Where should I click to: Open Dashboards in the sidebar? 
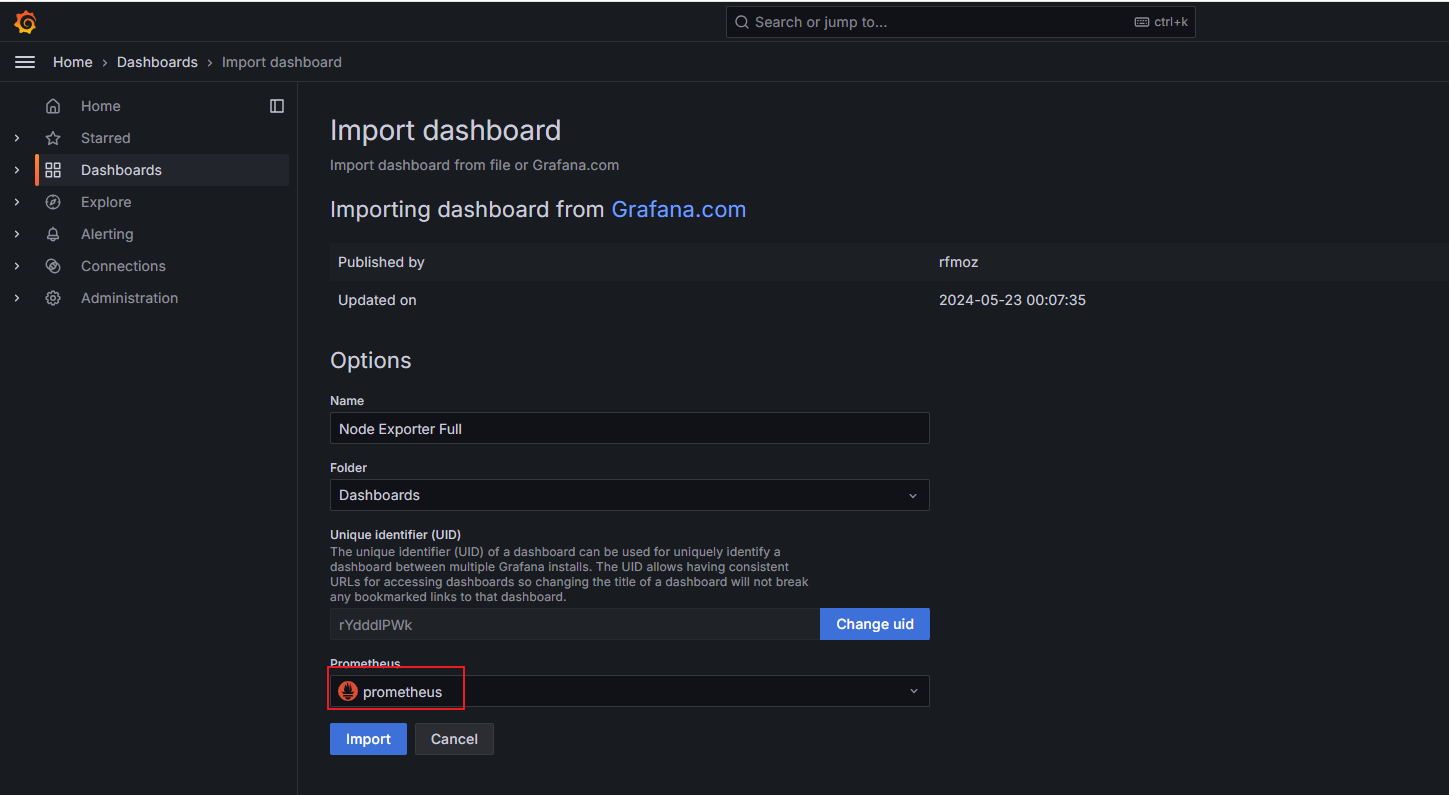[121, 170]
